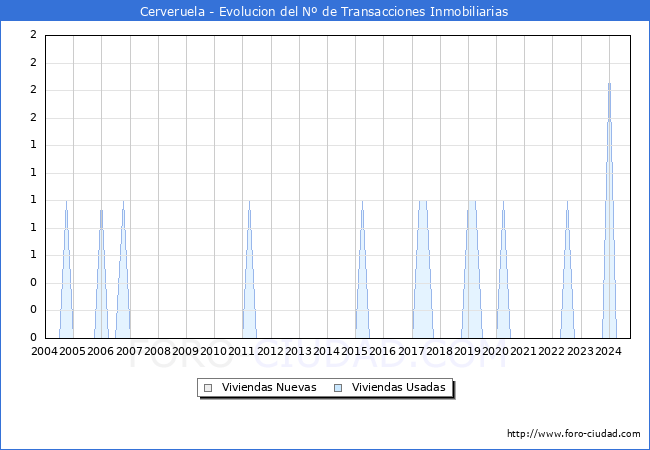Click the 2020 x-axis label
650x450 pixels.
pos(495,351)
